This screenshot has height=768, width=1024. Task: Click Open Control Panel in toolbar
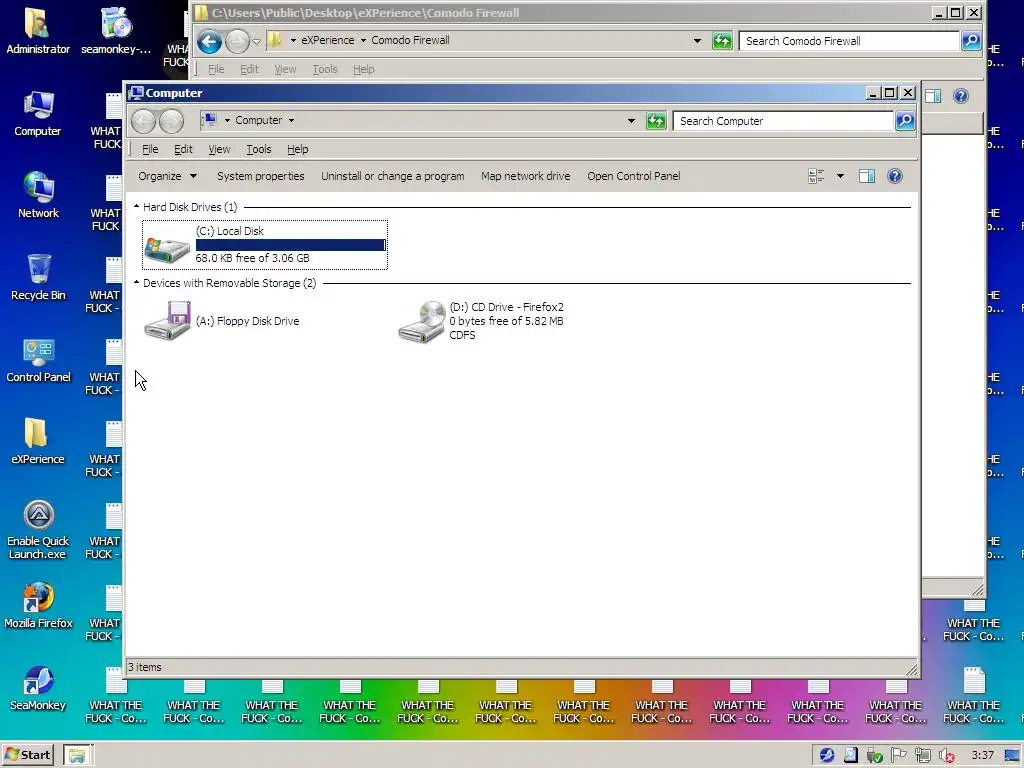(633, 176)
